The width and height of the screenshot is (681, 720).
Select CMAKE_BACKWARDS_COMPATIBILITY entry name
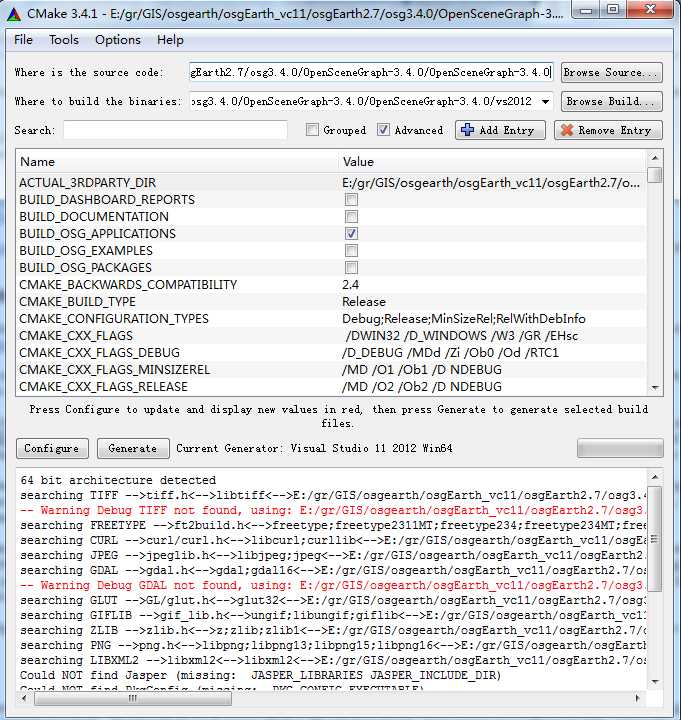[128, 285]
